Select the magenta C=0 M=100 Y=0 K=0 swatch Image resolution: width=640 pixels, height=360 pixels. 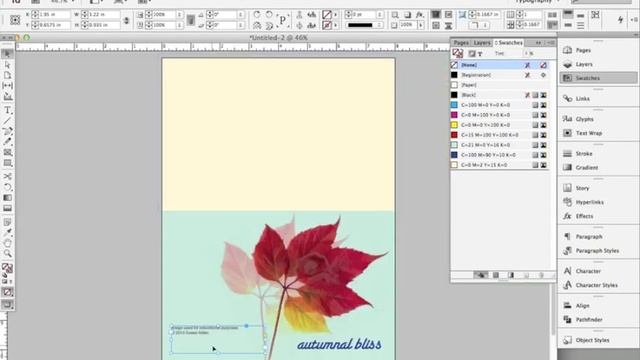tap(500, 115)
